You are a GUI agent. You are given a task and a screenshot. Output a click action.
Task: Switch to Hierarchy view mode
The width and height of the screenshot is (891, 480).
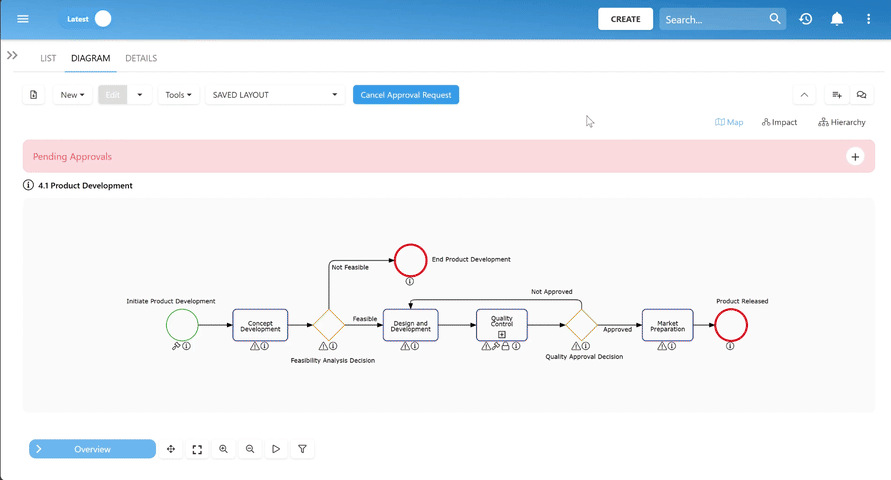pos(841,122)
